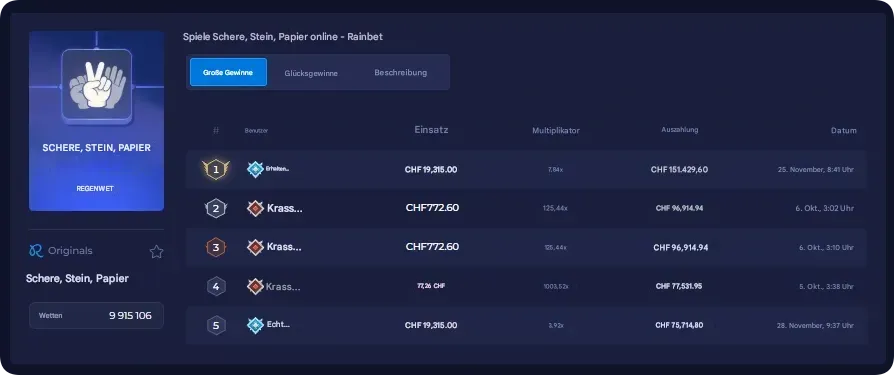
Task: Click the page title Spiele Schere, Stein, Papier online
Action: click(283, 36)
